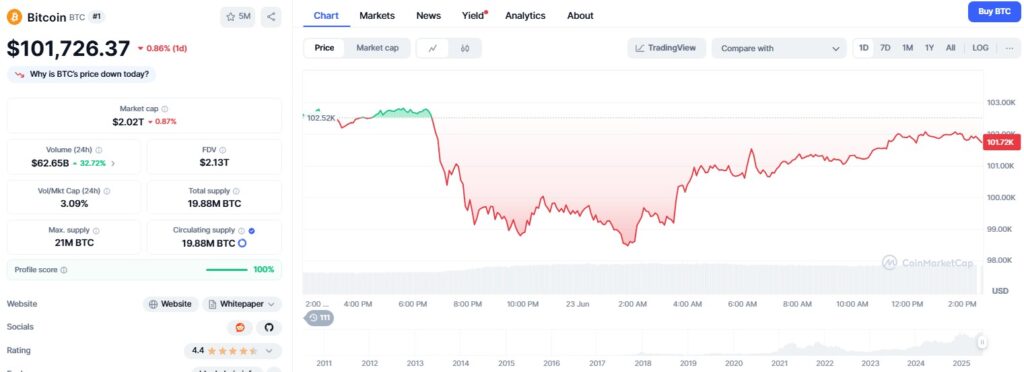Click the Buy BTC button

994,12
